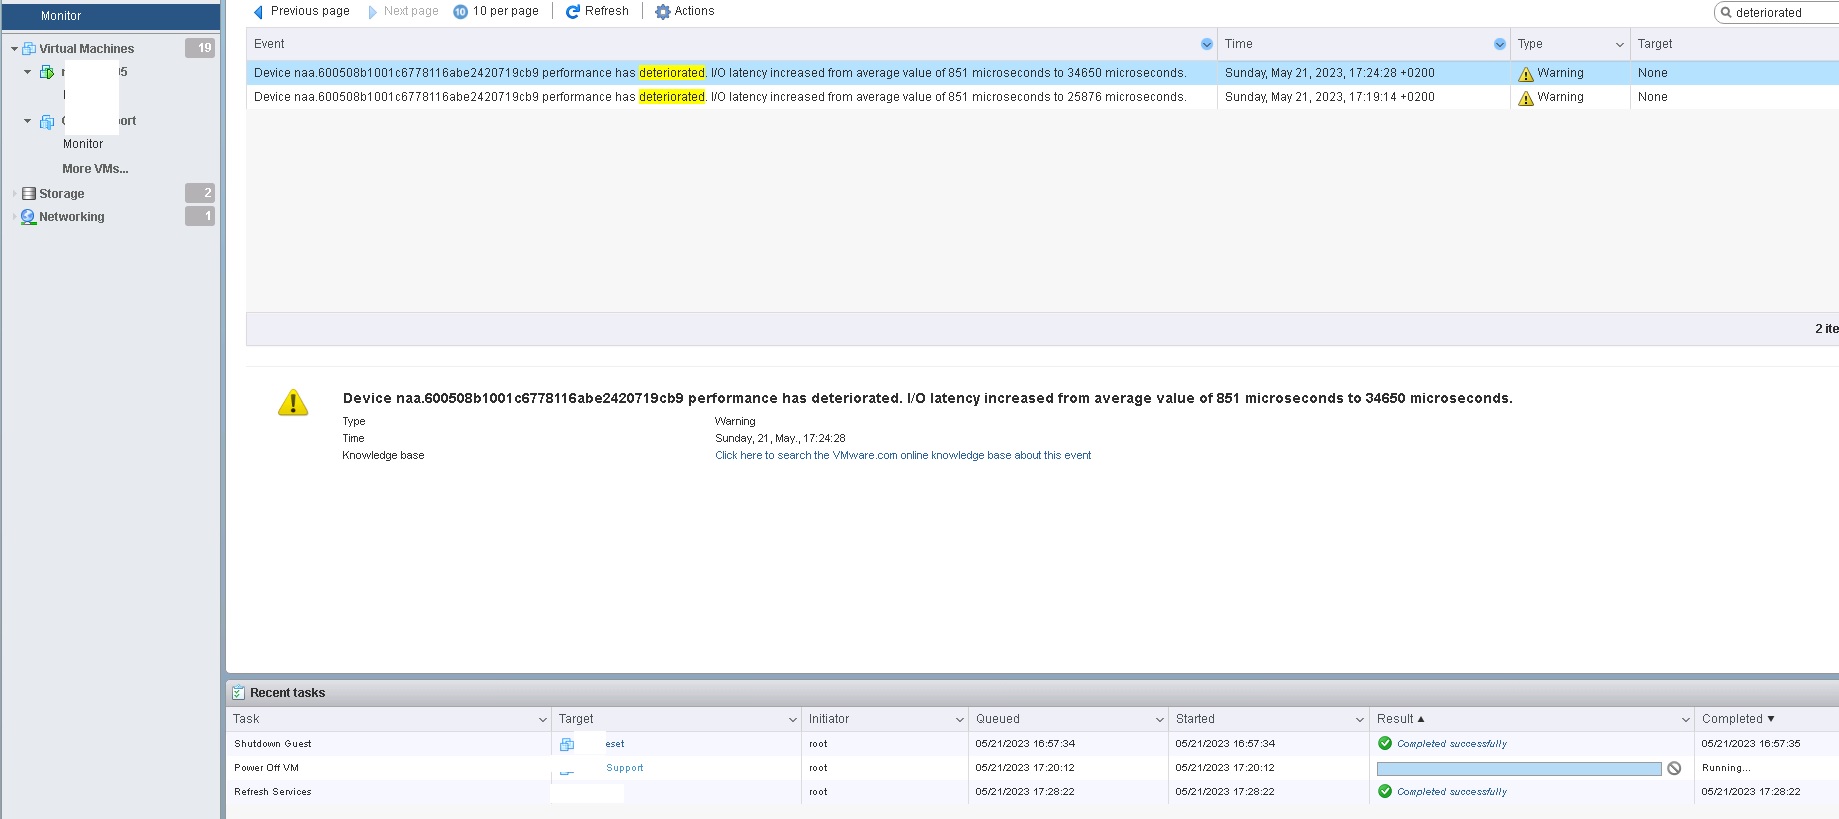This screenshot has width=1839, height=819.
Task: Open the Event column filter dropdown
Action: [1206, 44]
